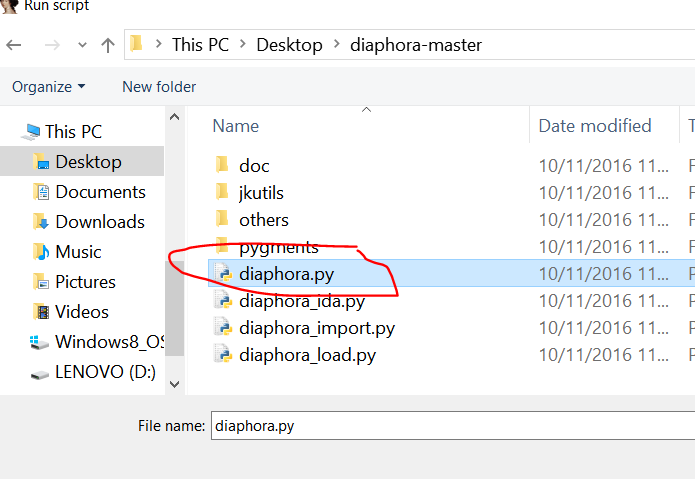Viewport: 695px width, 479px height.
Task: Click the jkutils folder icon
Action: (222, 193)
